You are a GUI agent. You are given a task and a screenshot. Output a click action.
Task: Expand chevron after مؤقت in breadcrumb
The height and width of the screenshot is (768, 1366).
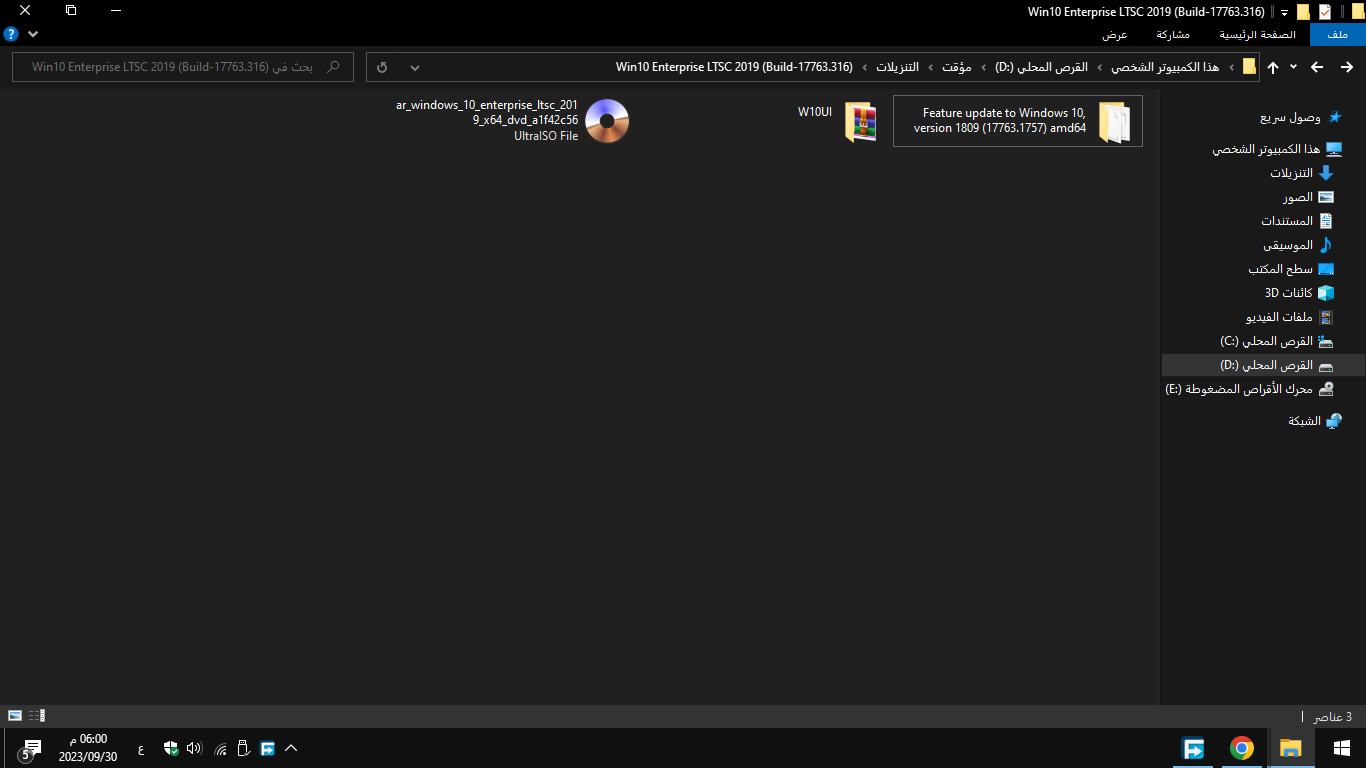point(931,67)
